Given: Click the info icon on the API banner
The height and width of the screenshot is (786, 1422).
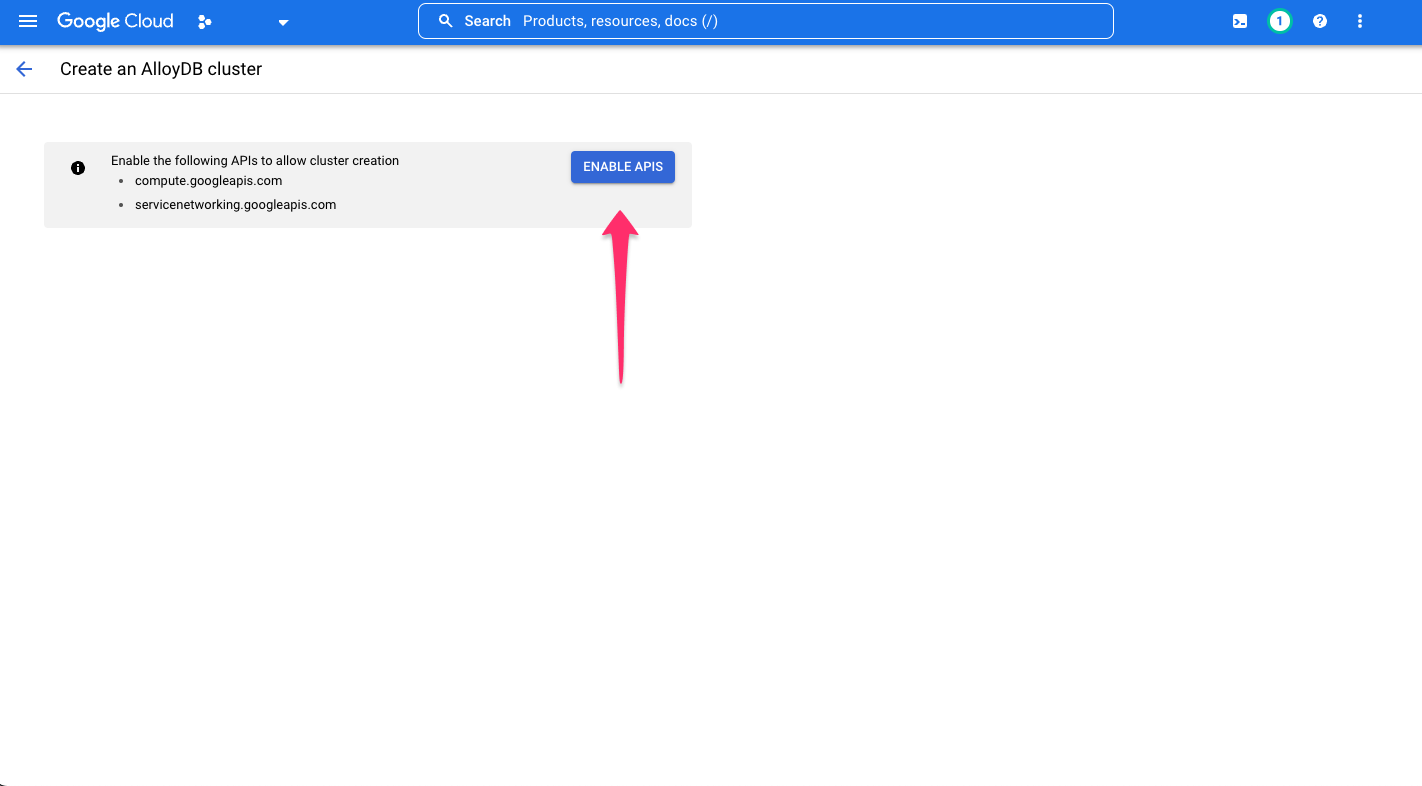Looking at the screenshot, I should click(77, 167).
